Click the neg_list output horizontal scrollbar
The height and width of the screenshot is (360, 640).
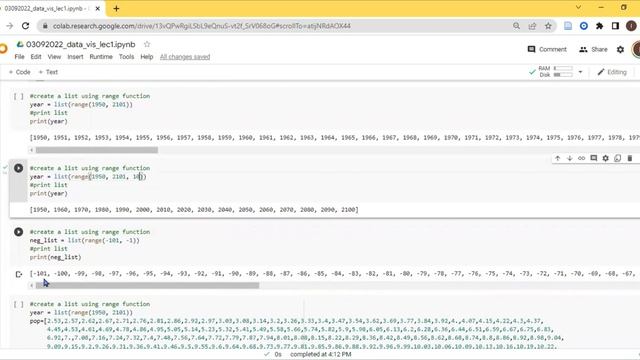[147, 285]
